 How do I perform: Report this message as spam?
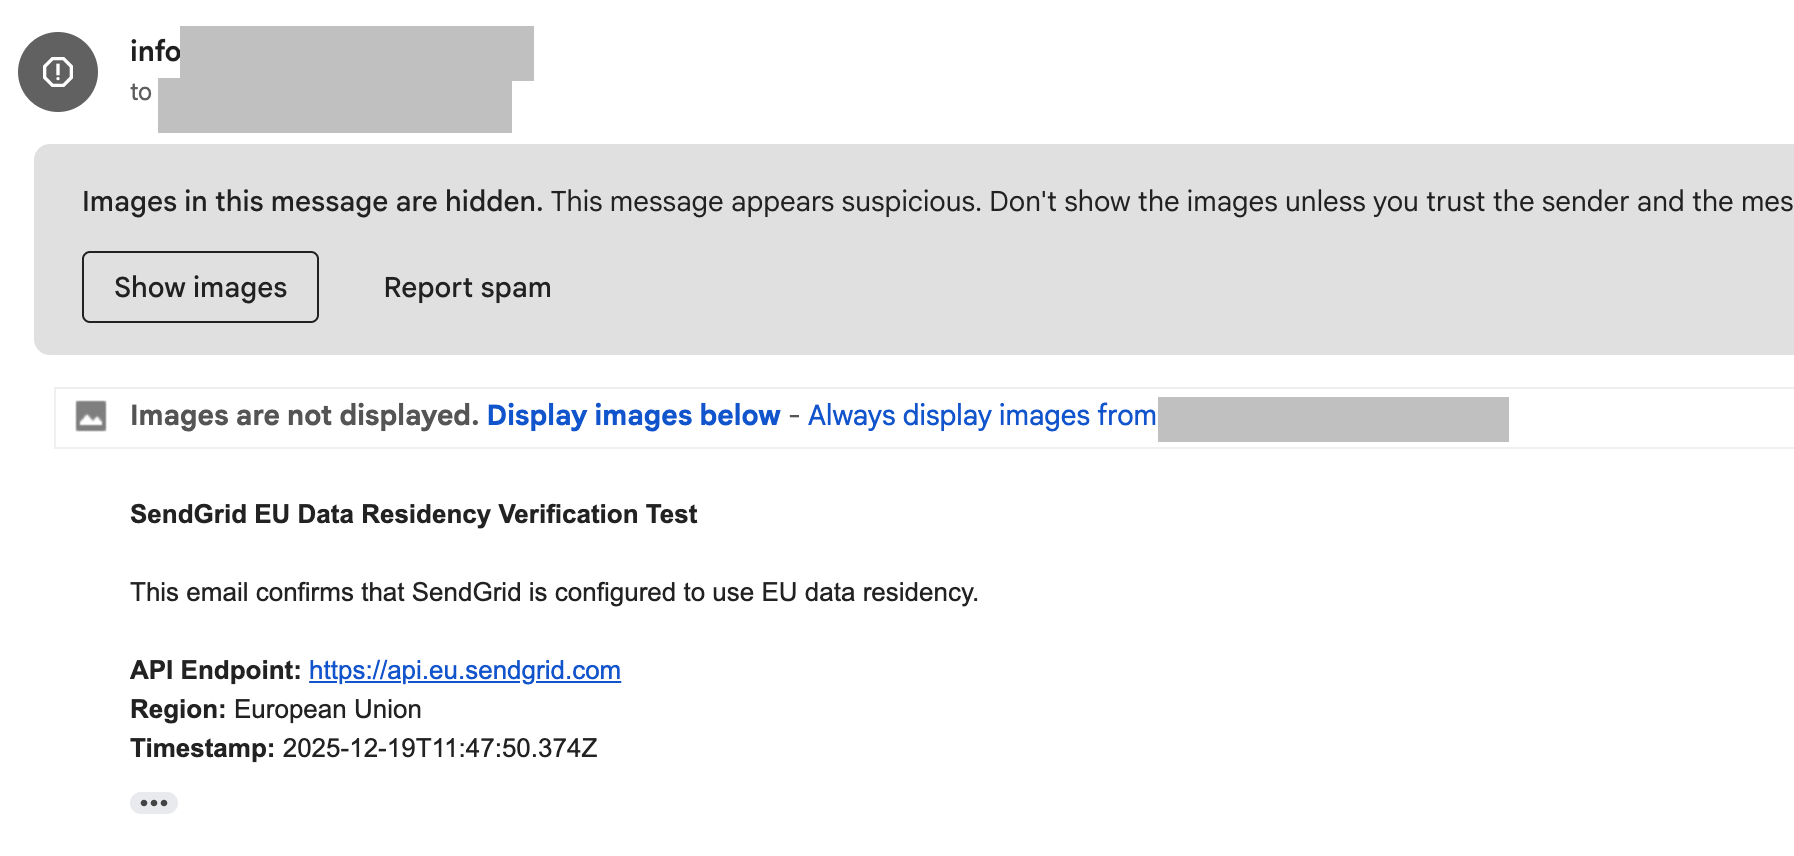click(467, 288)
